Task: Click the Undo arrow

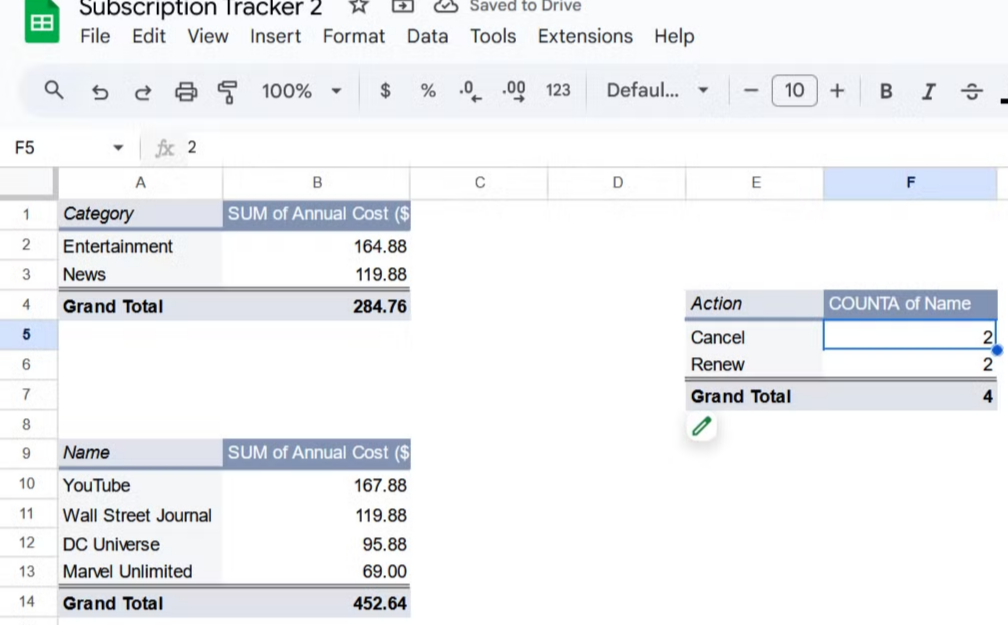Action: pos(100,92)
